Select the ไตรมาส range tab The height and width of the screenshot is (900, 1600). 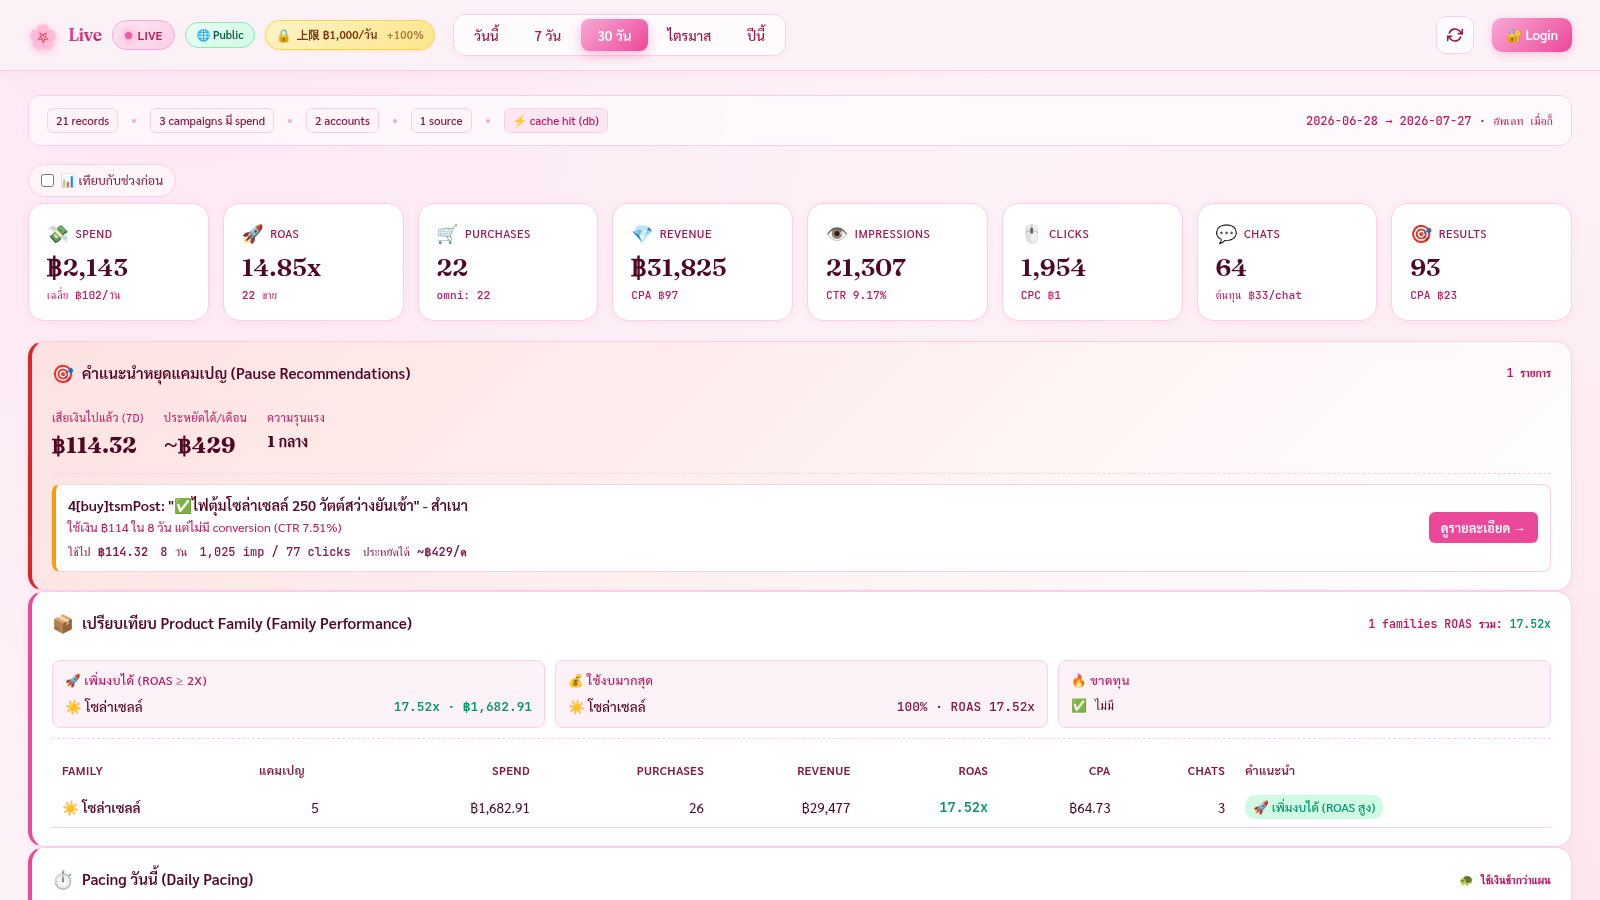[x=689, y=35]
